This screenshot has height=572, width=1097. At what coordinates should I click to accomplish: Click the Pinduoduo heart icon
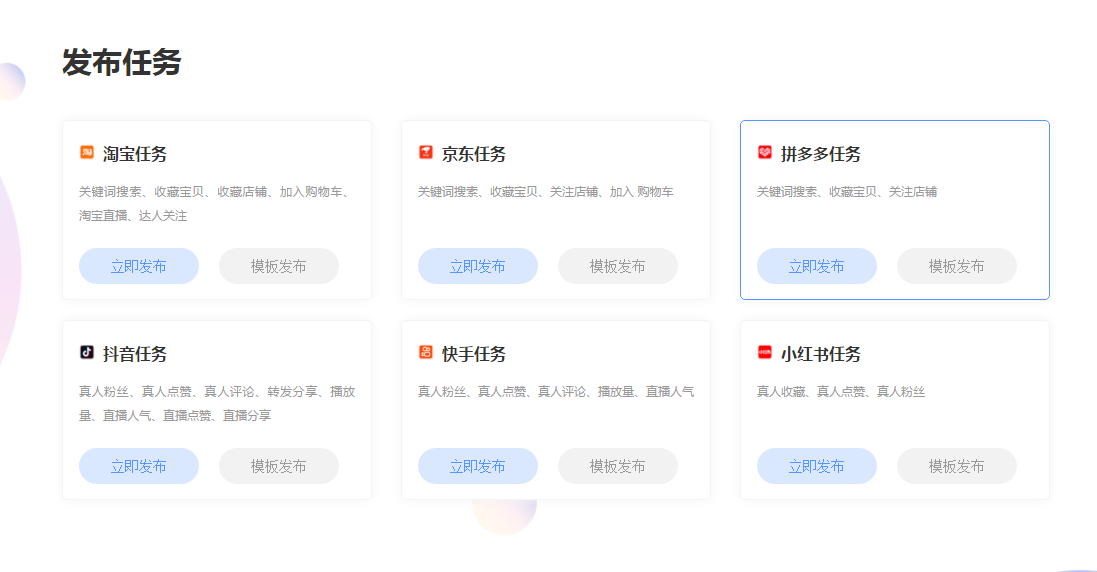point(765,153)
